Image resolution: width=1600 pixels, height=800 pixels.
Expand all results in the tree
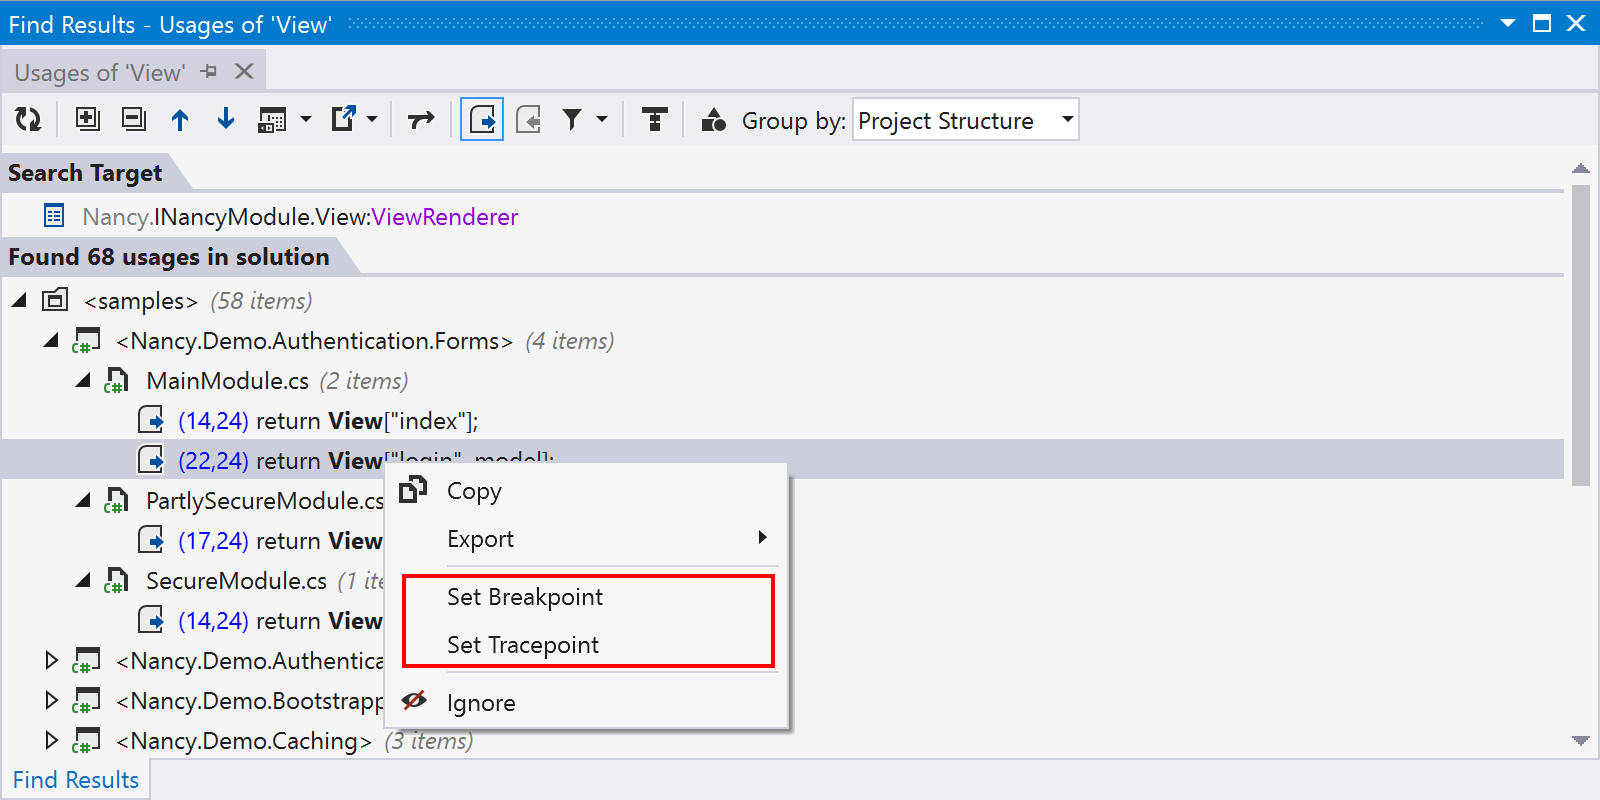point(88,120)
